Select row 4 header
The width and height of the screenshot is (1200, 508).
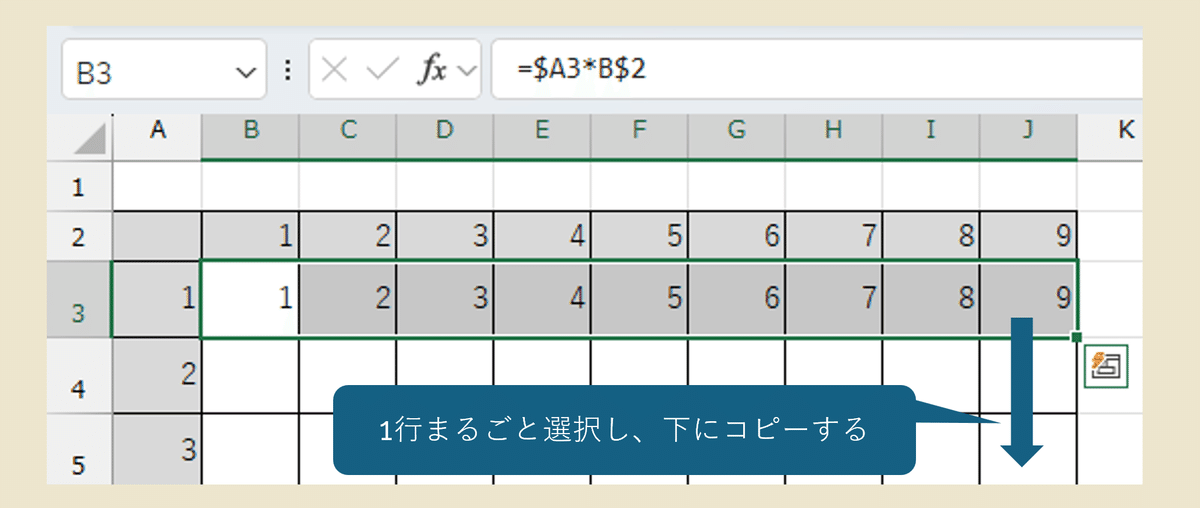click(x=80, y=375)
